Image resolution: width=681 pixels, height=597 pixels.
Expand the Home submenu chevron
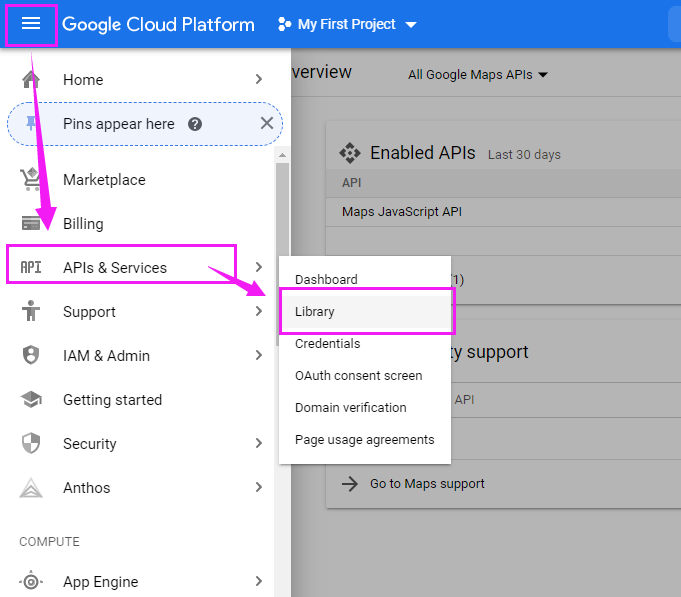click(x=259, y=79)
